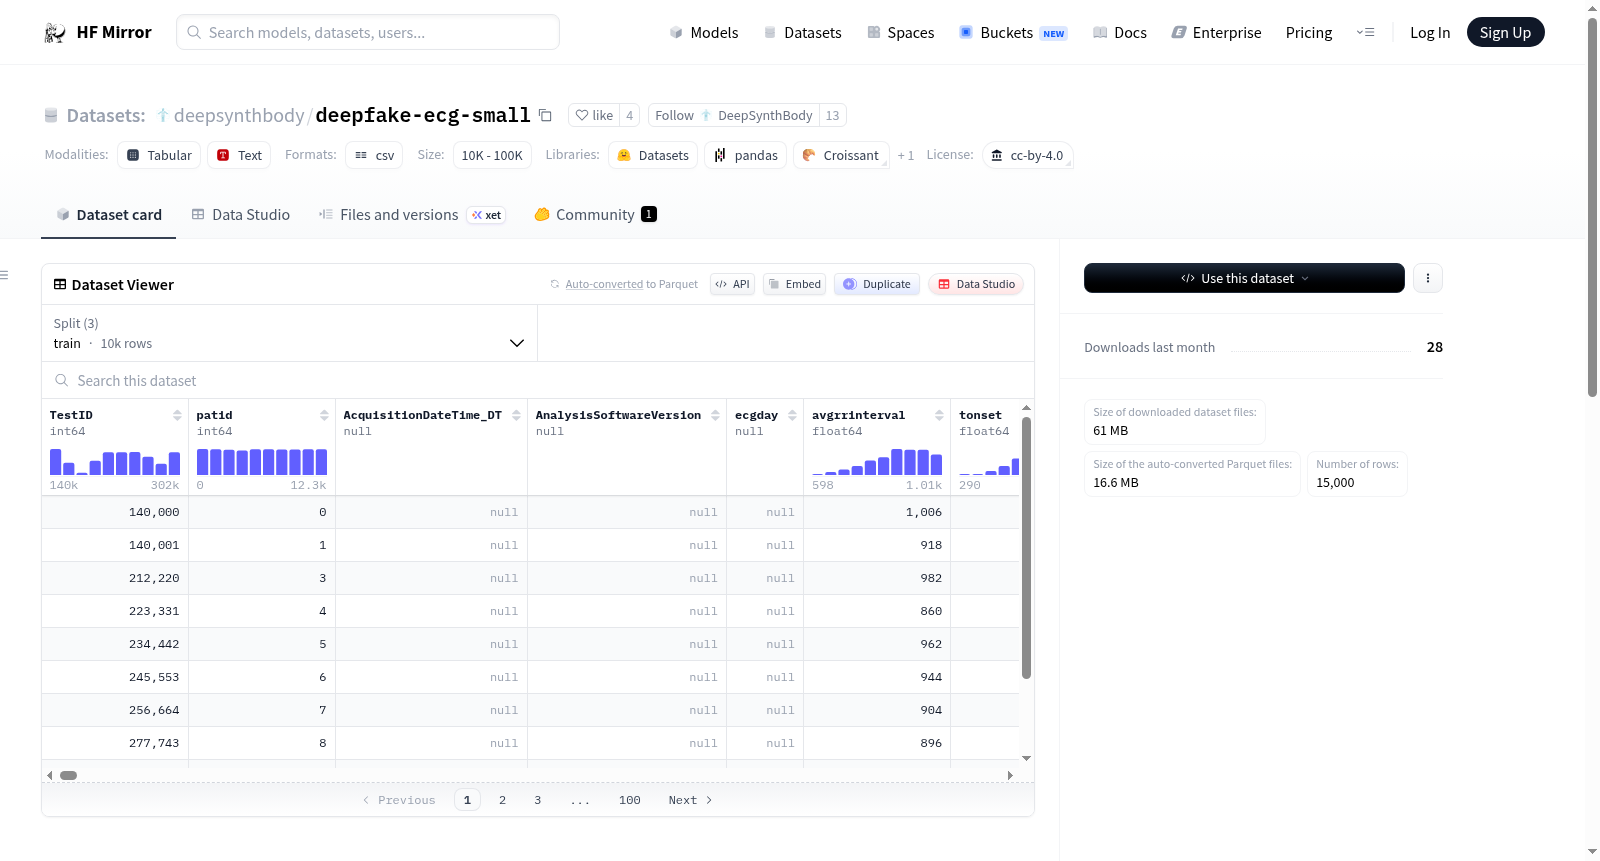Open Docs in navigation
1600x861 pixels.
click(x=1119, y=33)
